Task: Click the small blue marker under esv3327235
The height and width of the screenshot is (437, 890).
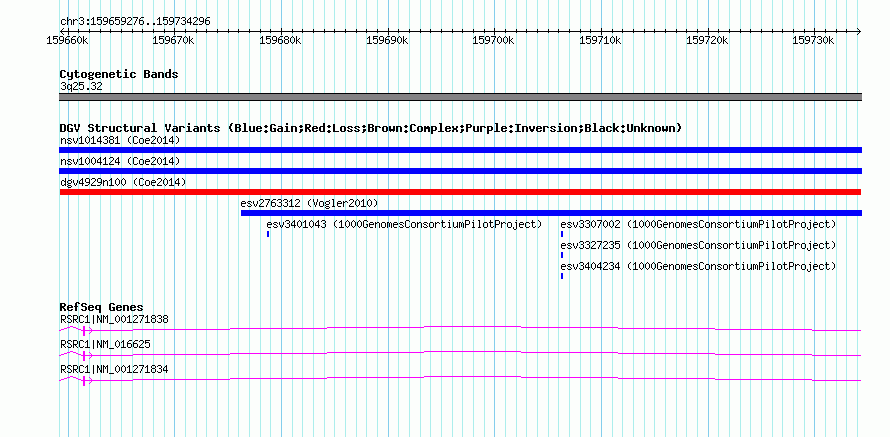Action: (x=562, y=255)
